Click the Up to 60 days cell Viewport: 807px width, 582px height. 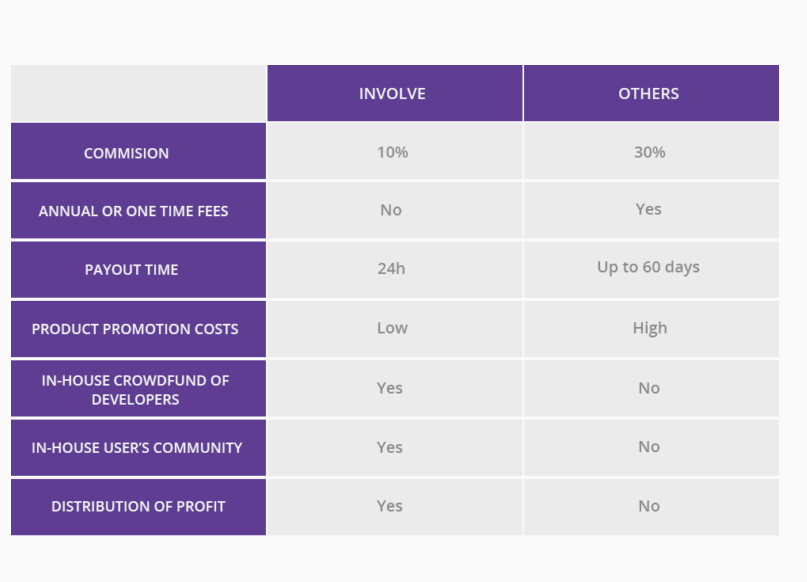[x=651, y=270]
